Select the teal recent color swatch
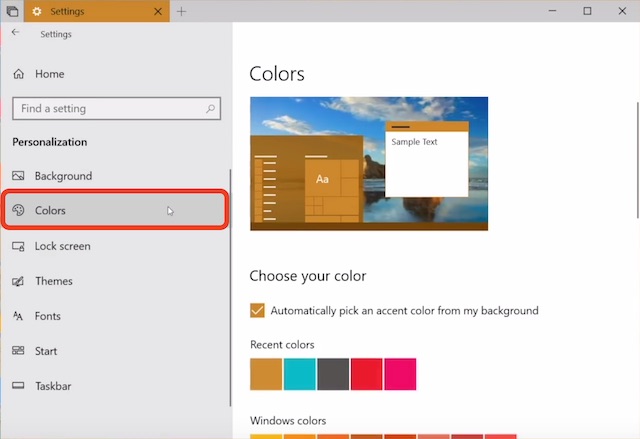The image size is (640, 439). coord(300,374)
